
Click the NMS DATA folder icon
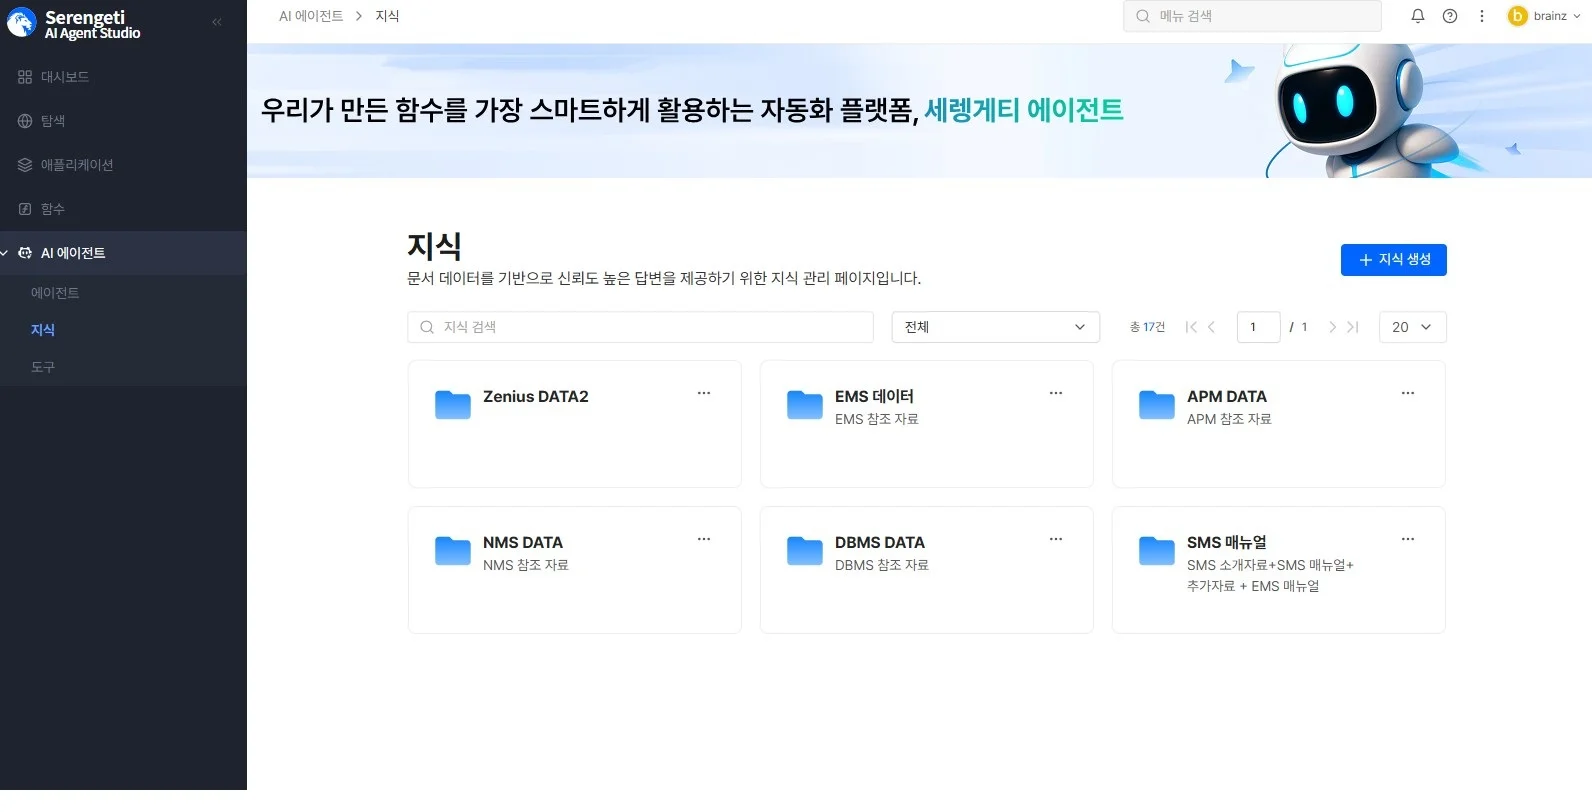pos(452,551)
